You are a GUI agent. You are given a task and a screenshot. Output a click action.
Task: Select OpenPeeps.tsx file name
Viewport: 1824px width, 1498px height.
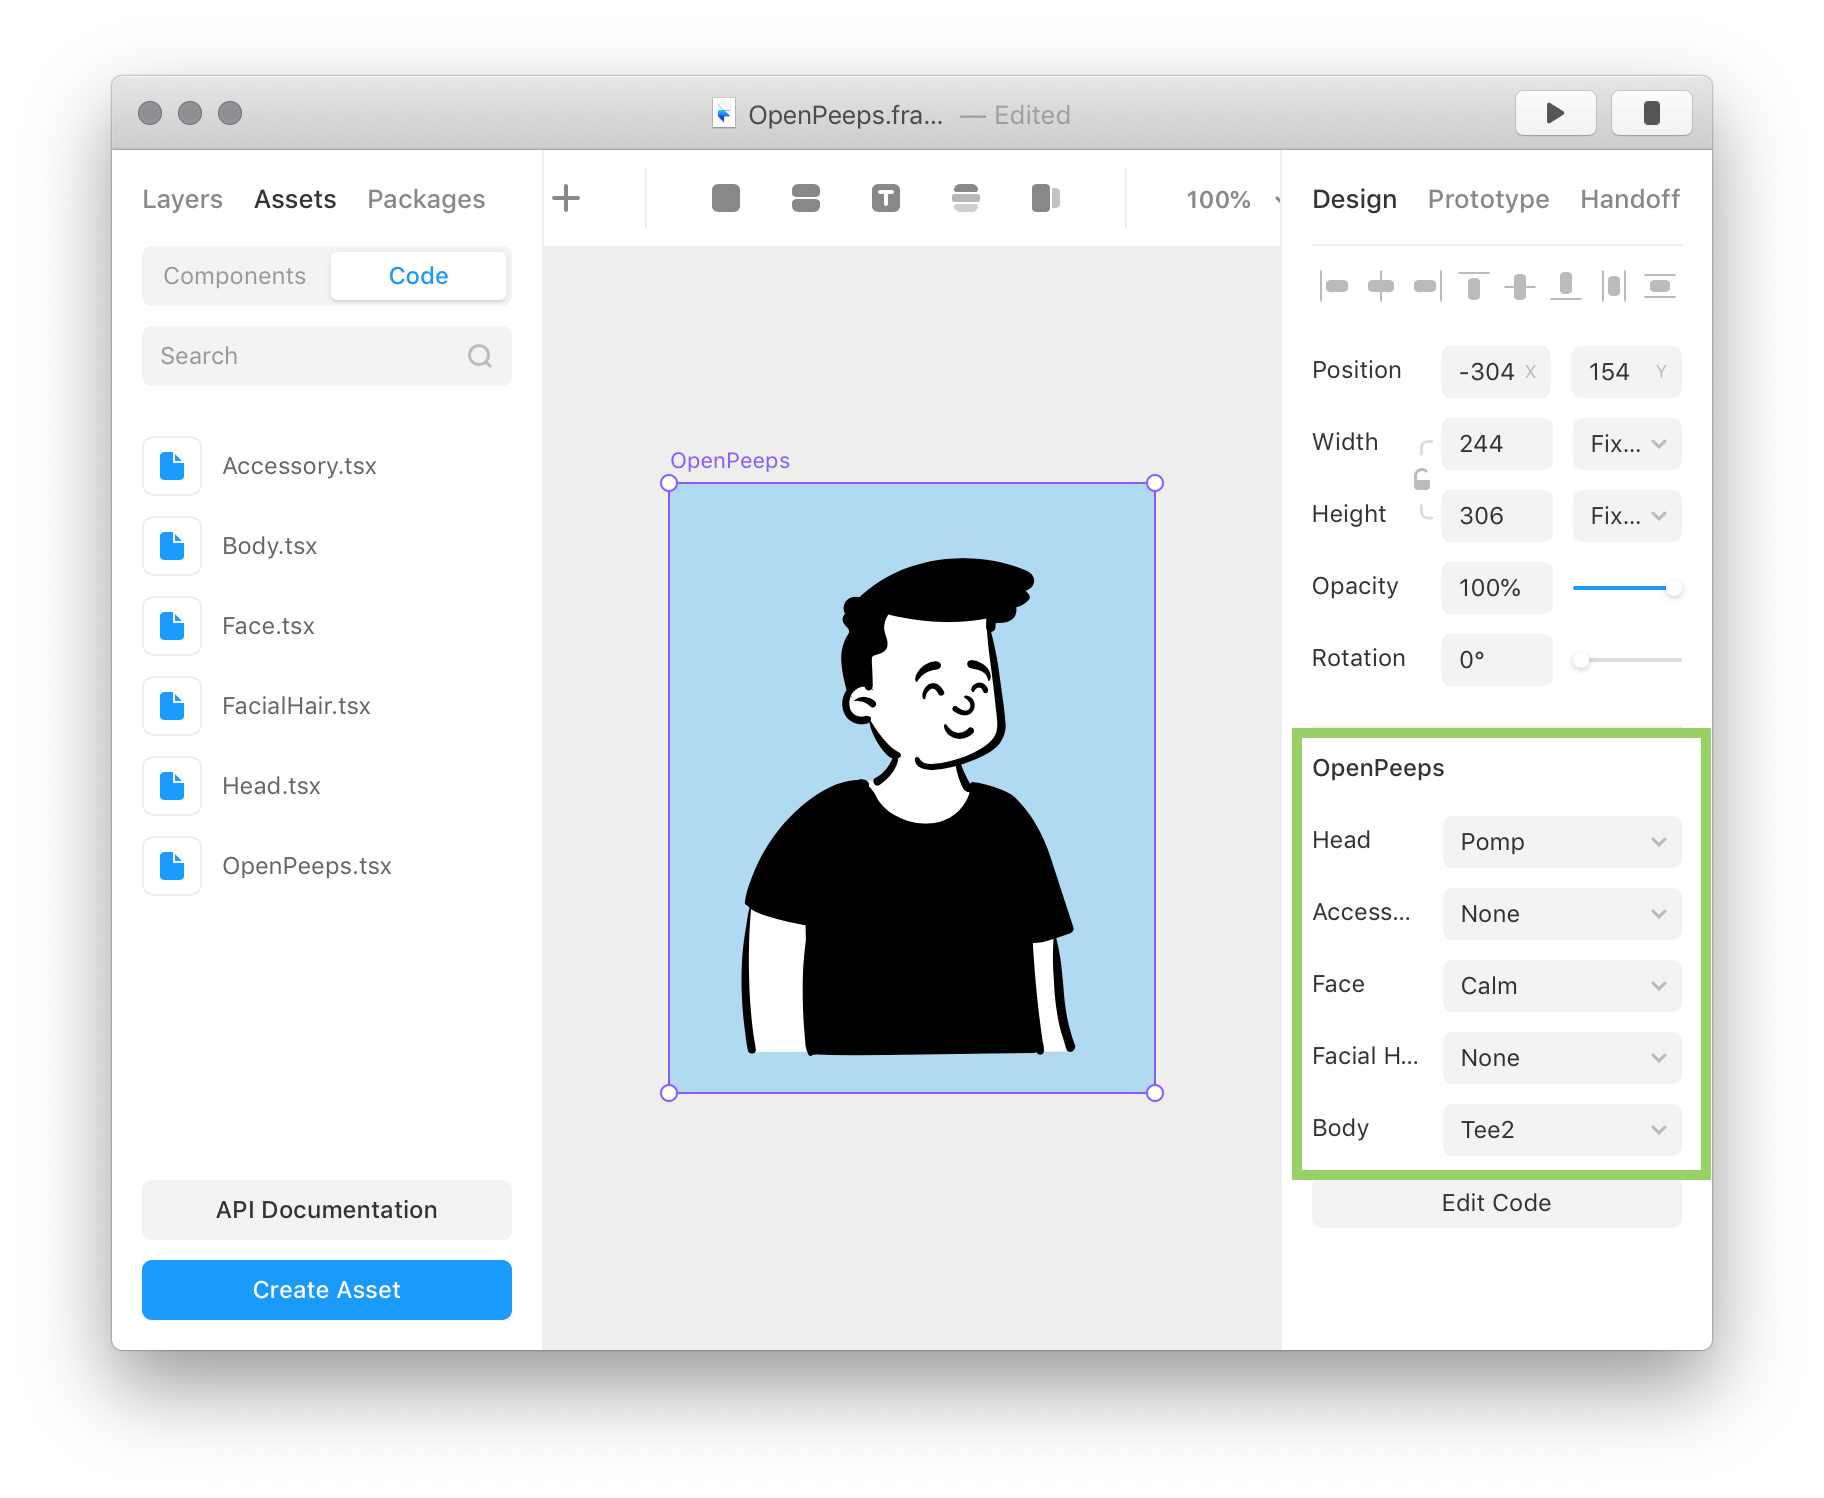pyautogui.click(x=307, y=866)
